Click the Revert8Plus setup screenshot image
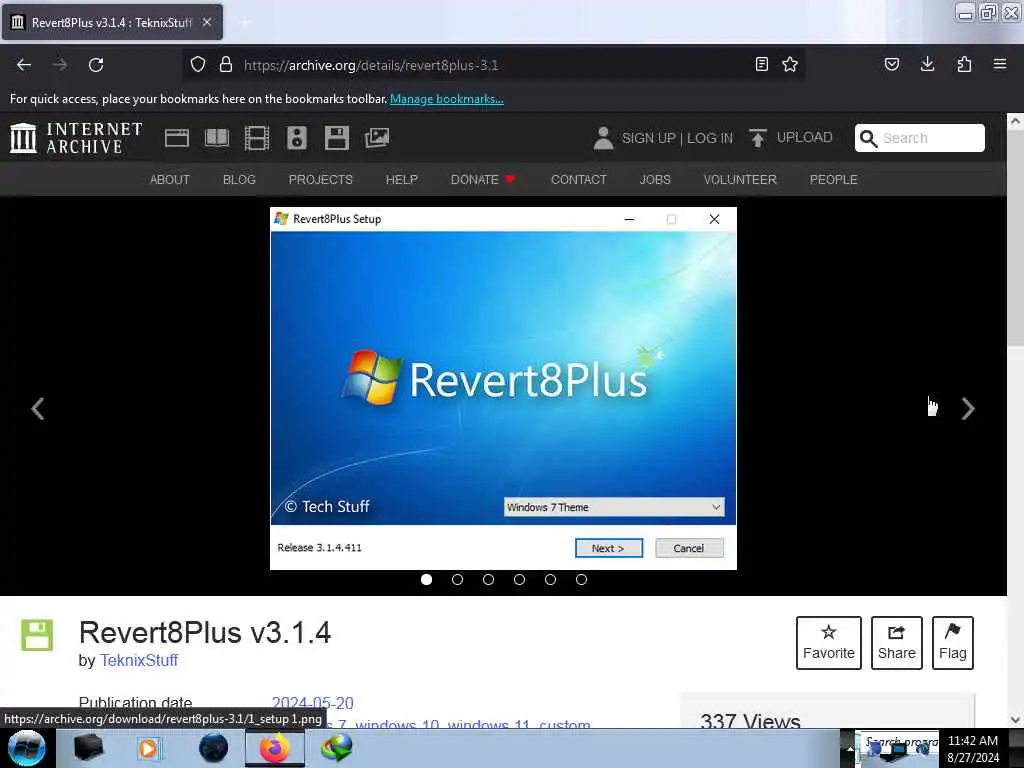This screenshot has width=1024, height=768. (x=504, y=389)
